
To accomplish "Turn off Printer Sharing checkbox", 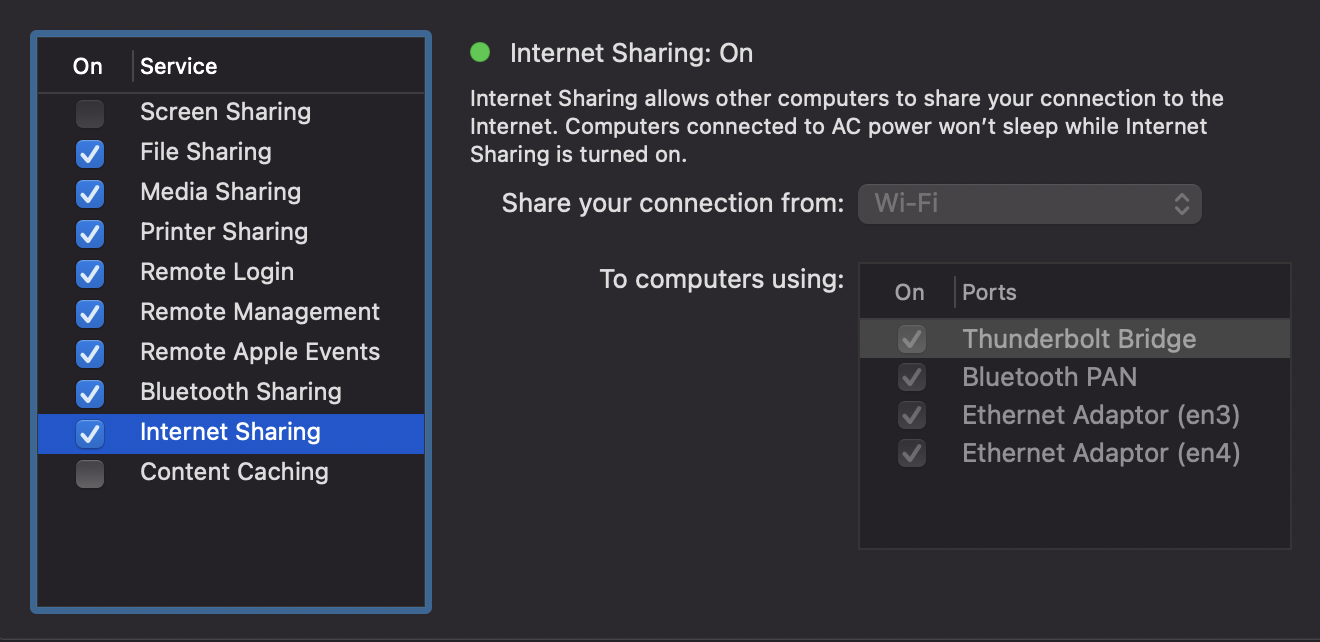I will coord(90,233).
